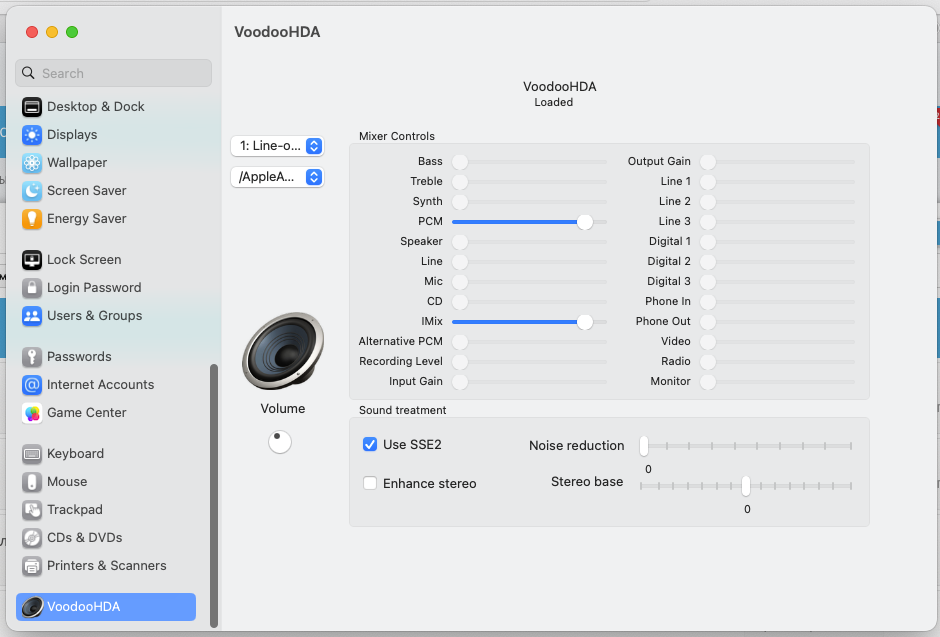Click the Line 1 slider knob
940x637 pixels.
708,182
